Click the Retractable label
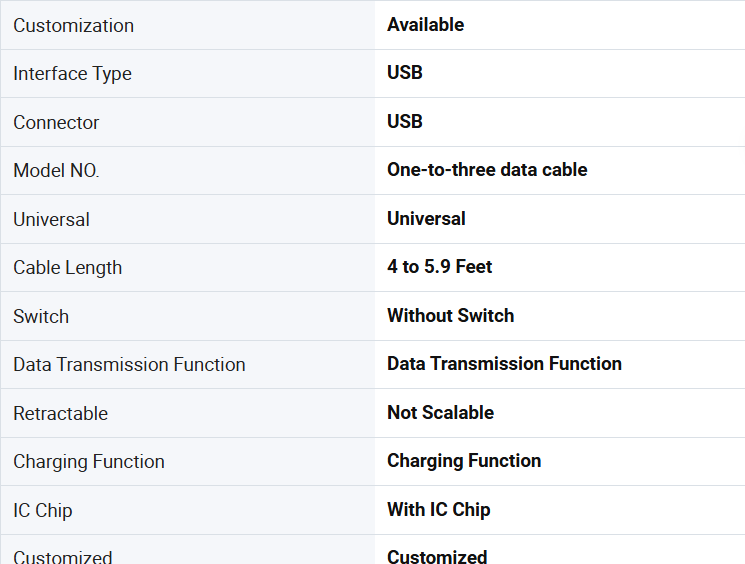The image size is (745, 564). (60, 413)
